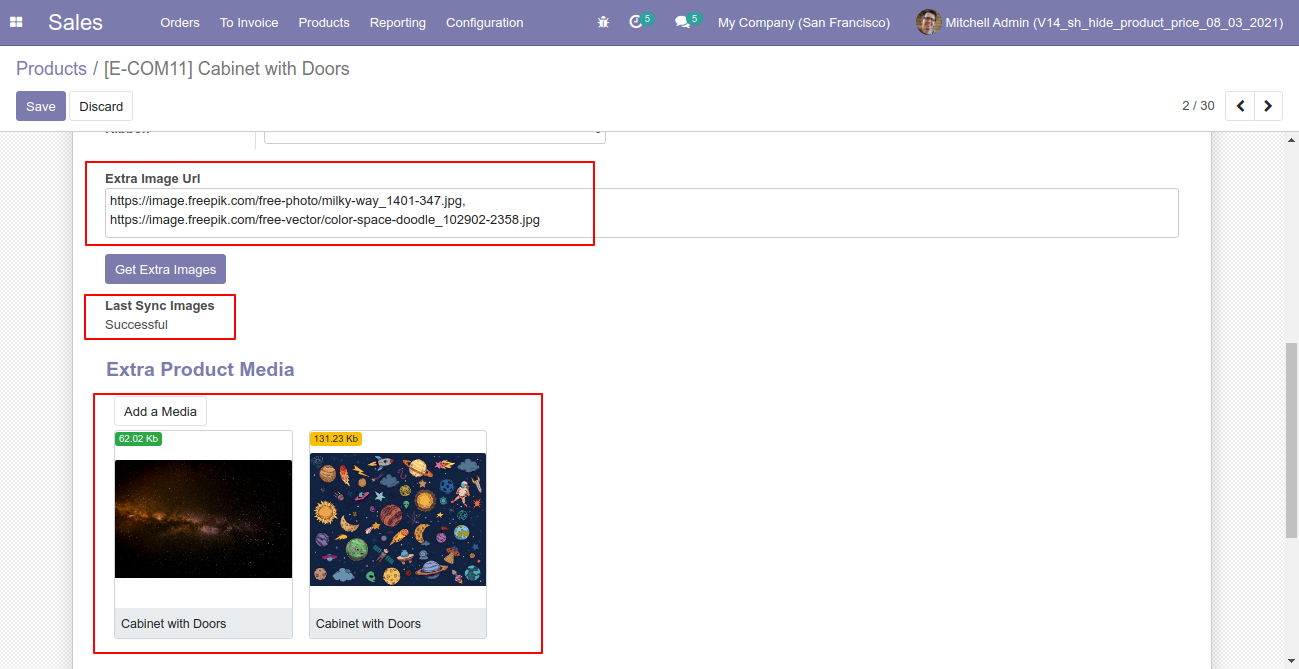1299x669 pixels.
Task: Click the 131.23 Kb size badge
Action: pos(335,438)
